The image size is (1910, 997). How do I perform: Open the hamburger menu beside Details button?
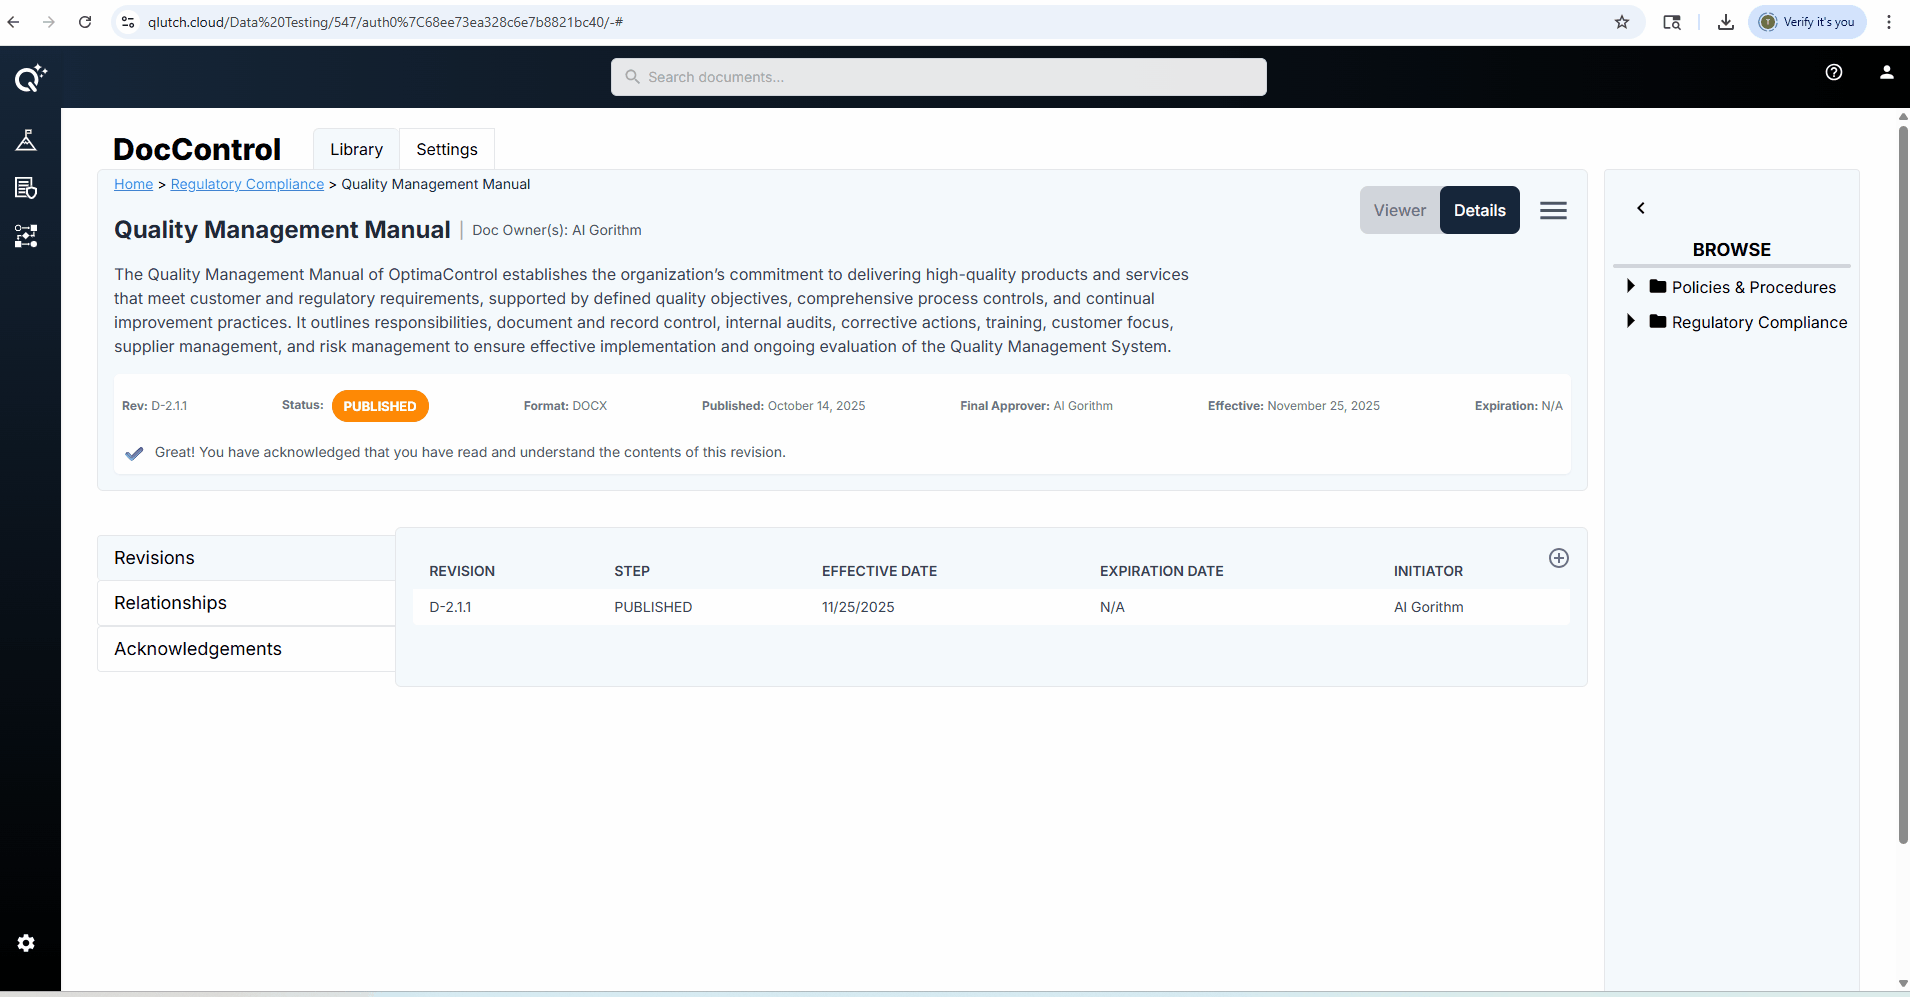1552,210
